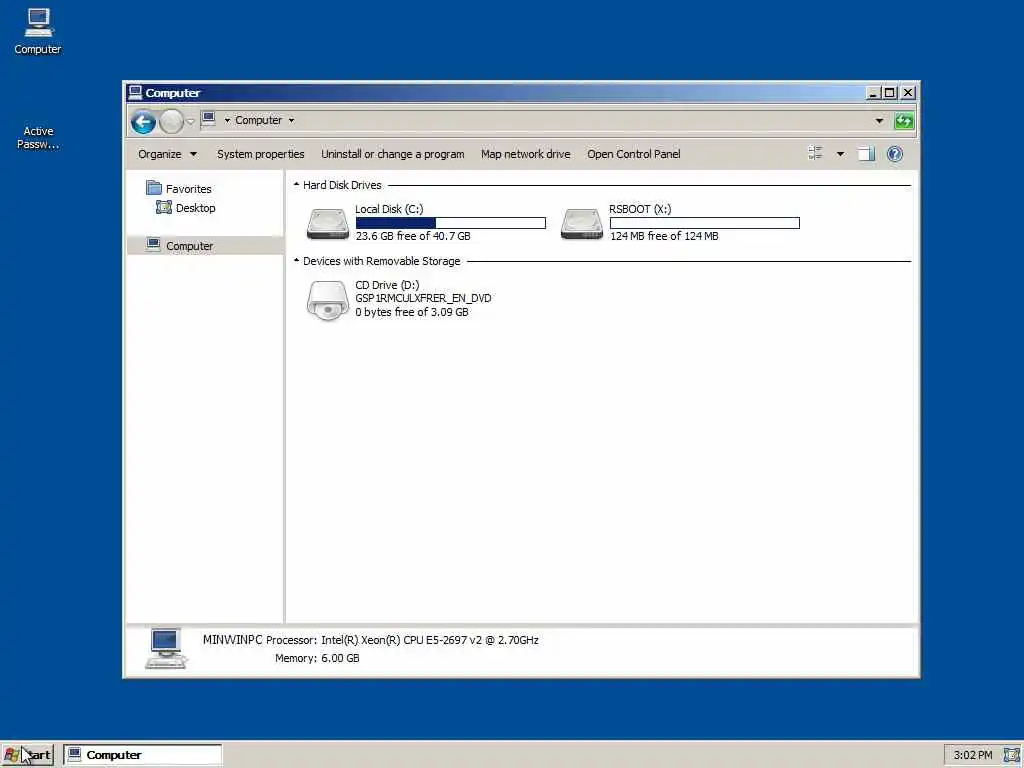Collapse the Hard Disk Drives group
Screen dimensions: 1024x768
(296, 185)
